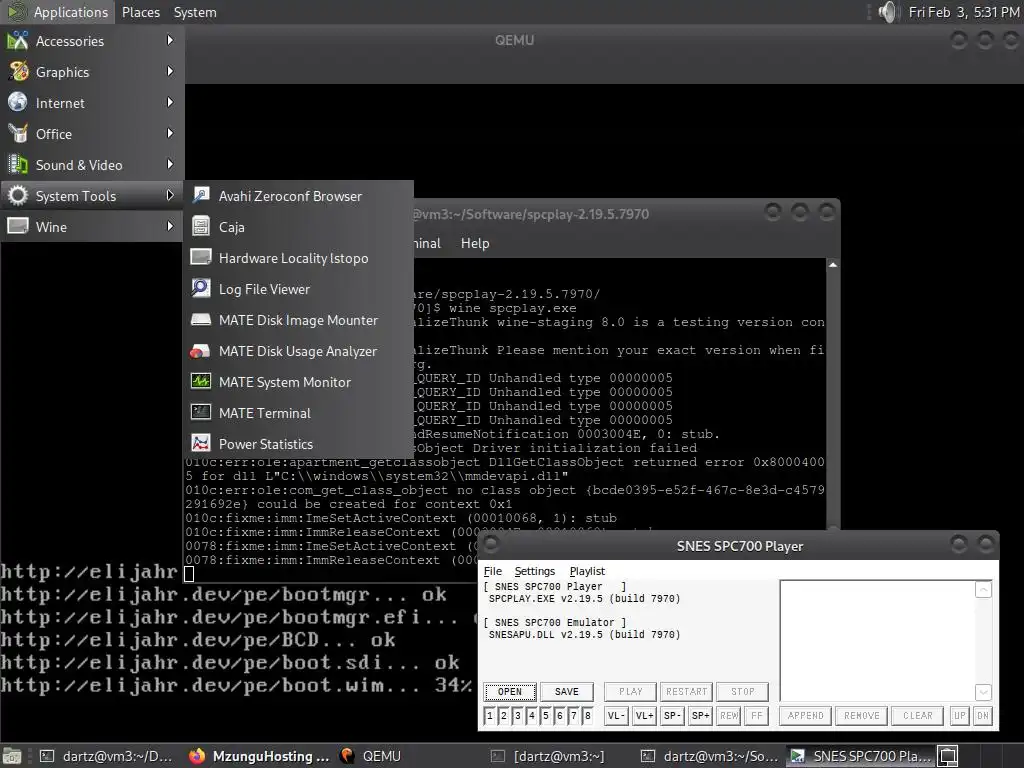Open the Accessories menu icon
1024x768 pixels.
(18, 40)
